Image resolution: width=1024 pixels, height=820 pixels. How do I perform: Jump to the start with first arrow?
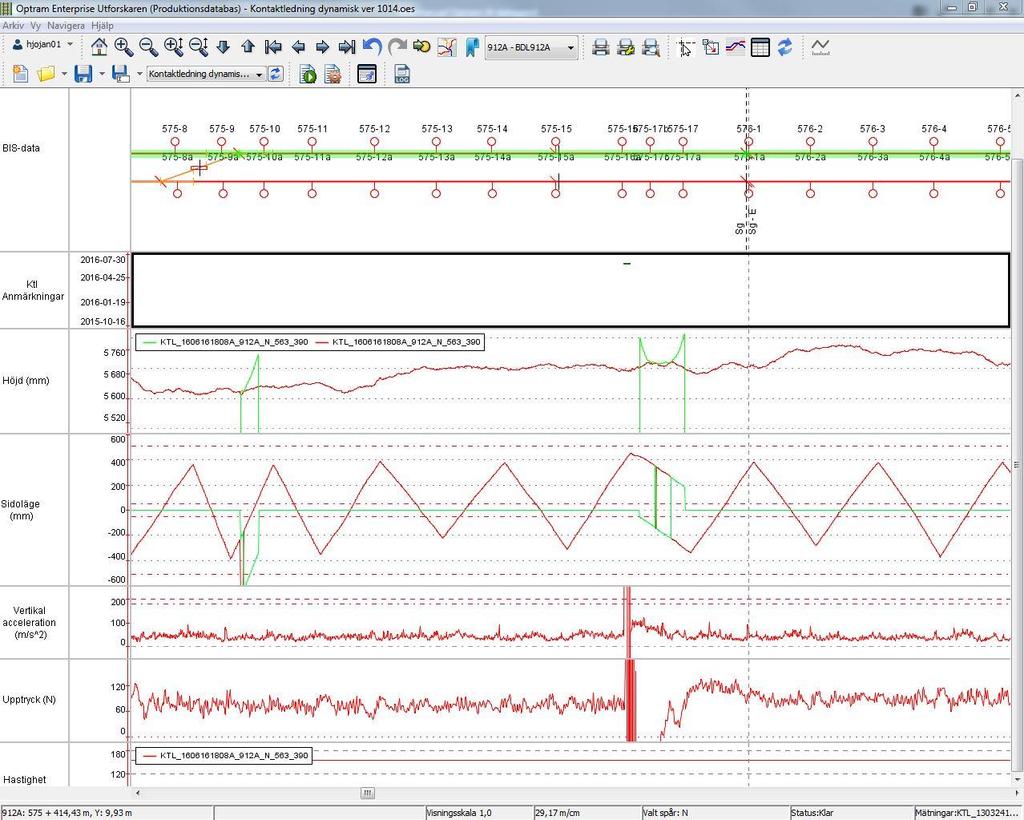click(x=273, y=47)
